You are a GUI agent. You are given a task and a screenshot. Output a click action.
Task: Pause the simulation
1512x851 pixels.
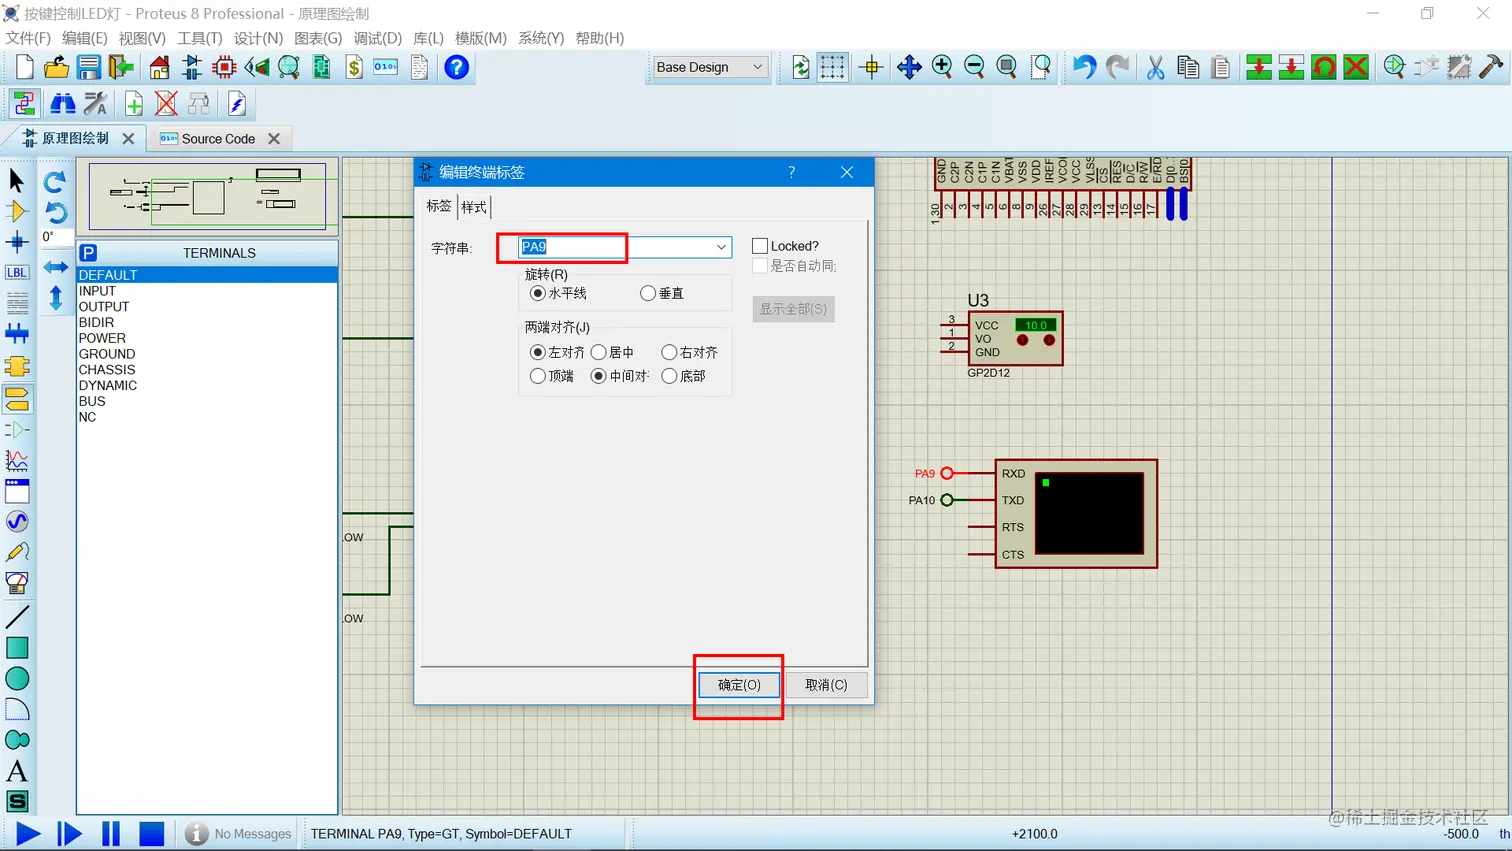[x=111, y=833]
